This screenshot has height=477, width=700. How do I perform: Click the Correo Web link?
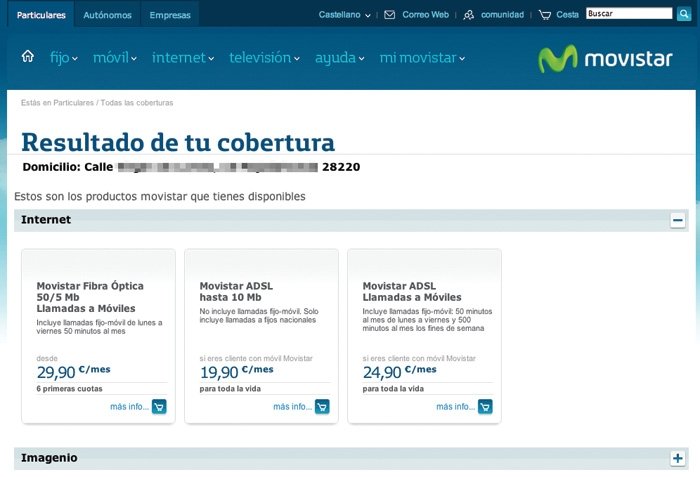click(x=425, y=15)
